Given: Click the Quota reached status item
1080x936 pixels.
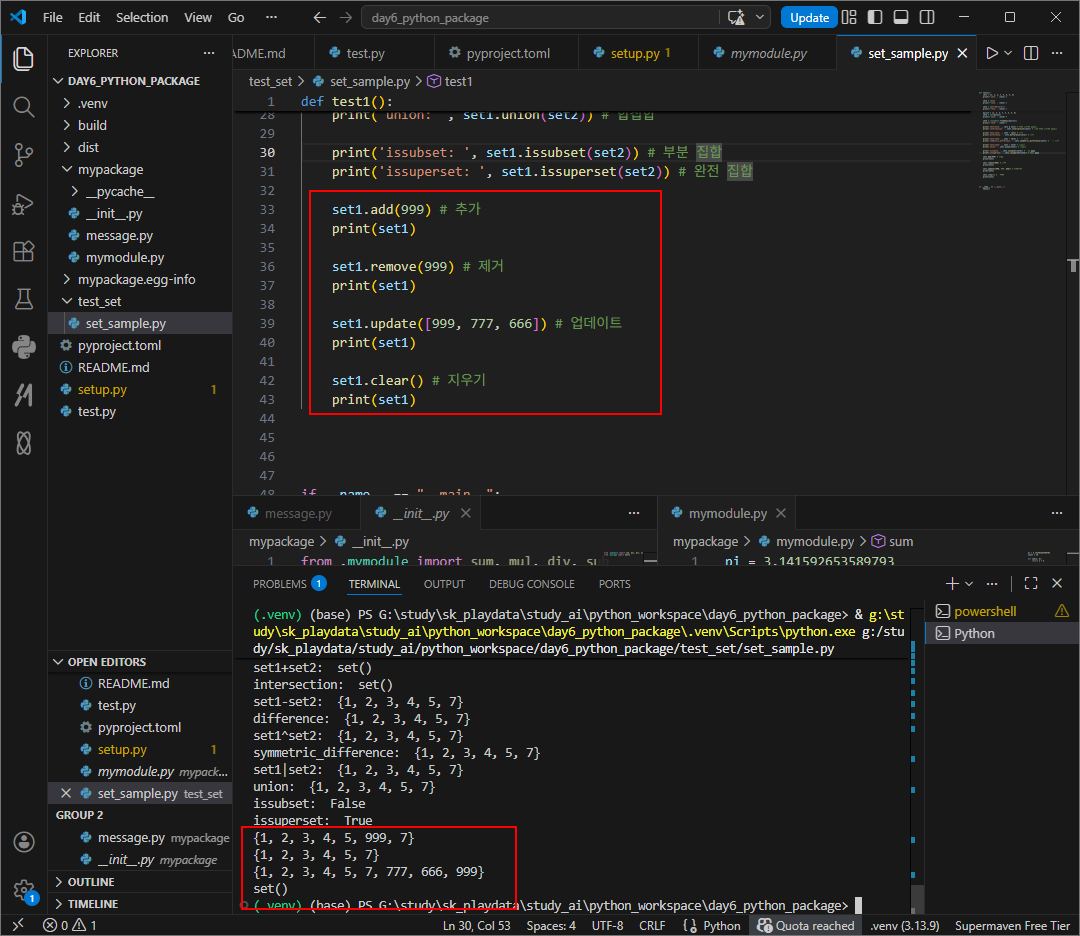Looking at the screenshot, I should tap(806, 926).
